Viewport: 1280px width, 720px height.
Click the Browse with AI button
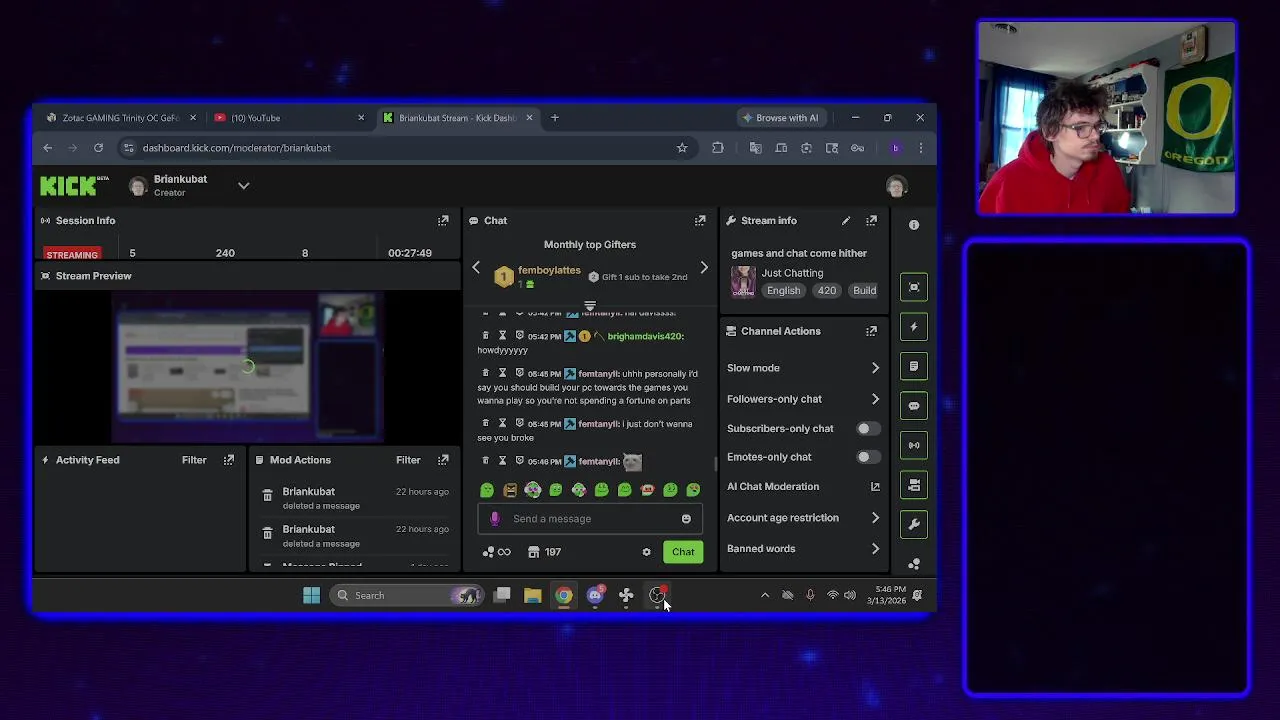779,118
